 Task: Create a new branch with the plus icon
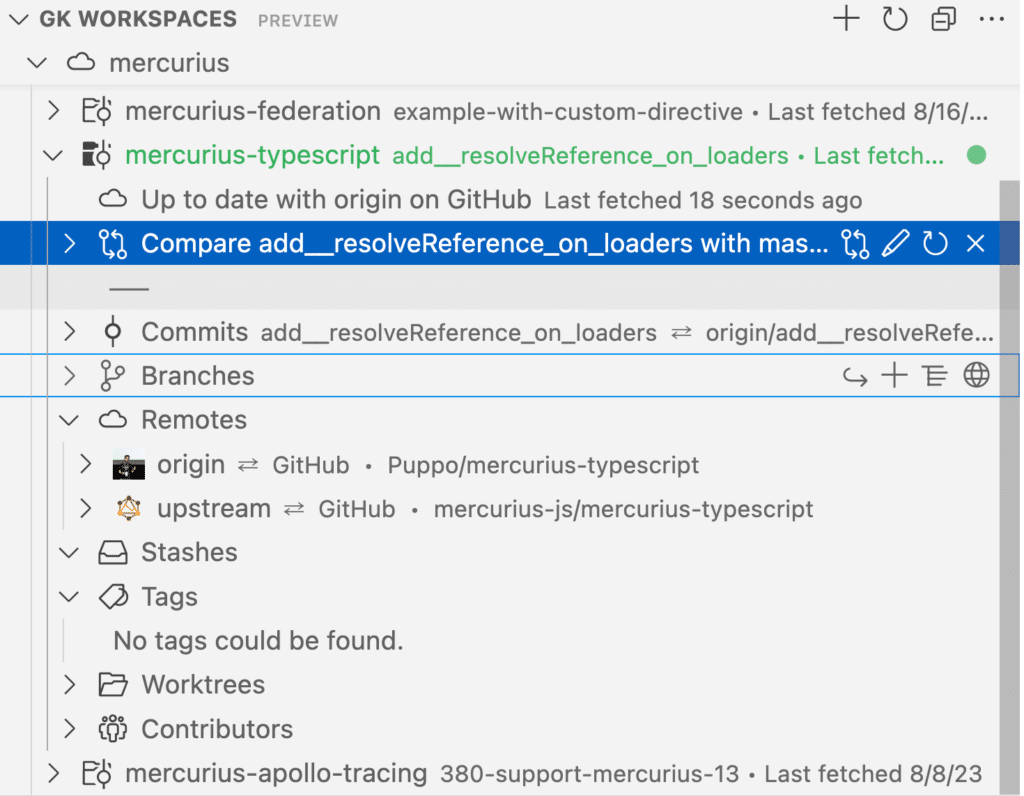(x=893, y=375)
